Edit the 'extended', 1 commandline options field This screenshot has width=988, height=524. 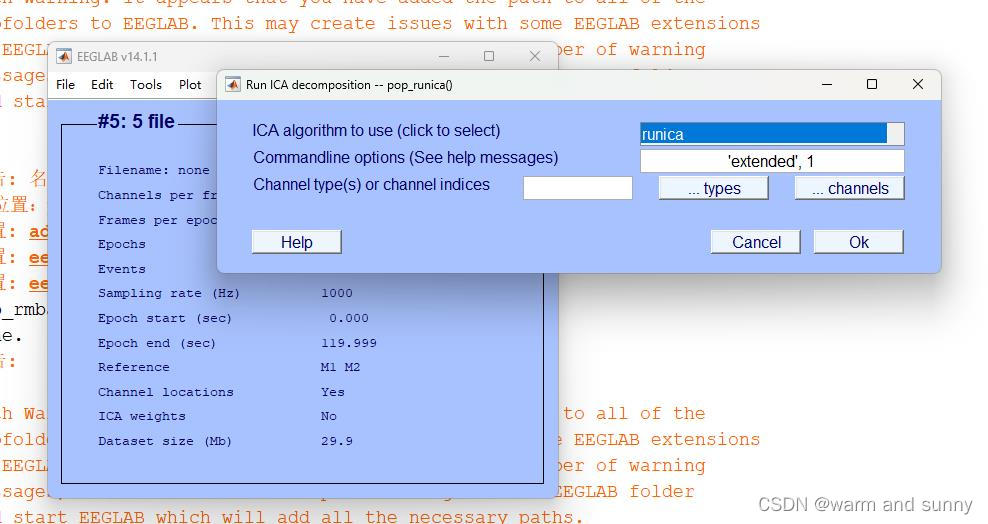pyautogui.click(x=772, y=161)
